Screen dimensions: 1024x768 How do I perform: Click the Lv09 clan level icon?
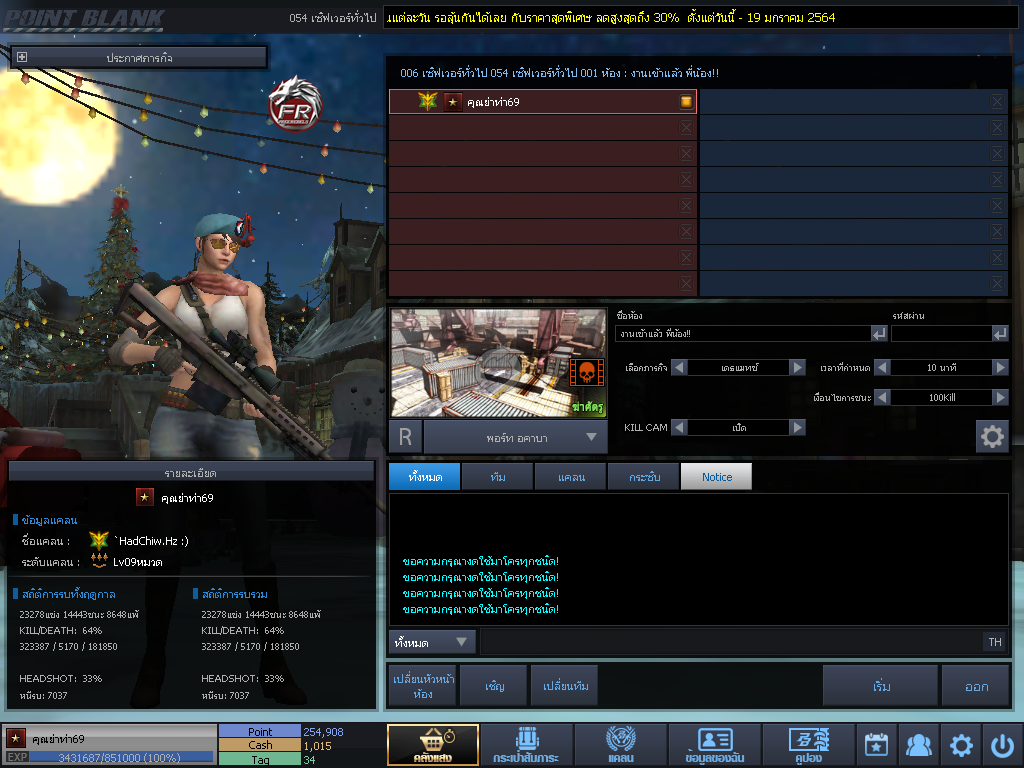[x=99, y=561]
